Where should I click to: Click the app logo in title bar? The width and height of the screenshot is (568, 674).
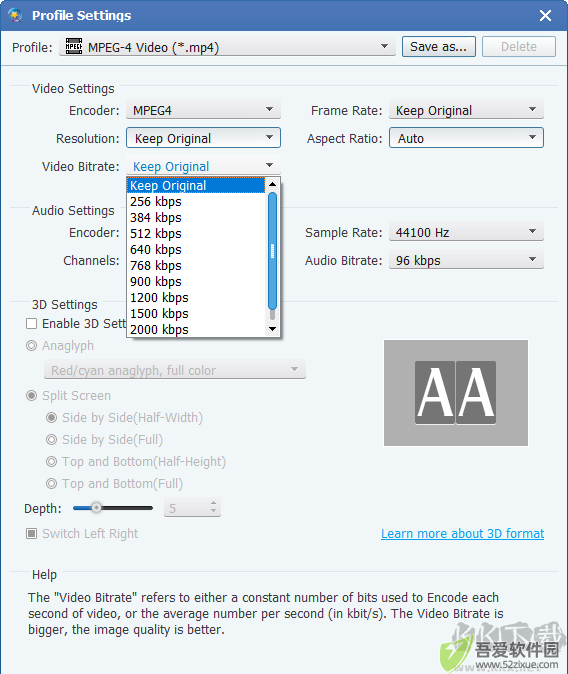(x=15, y=16)
